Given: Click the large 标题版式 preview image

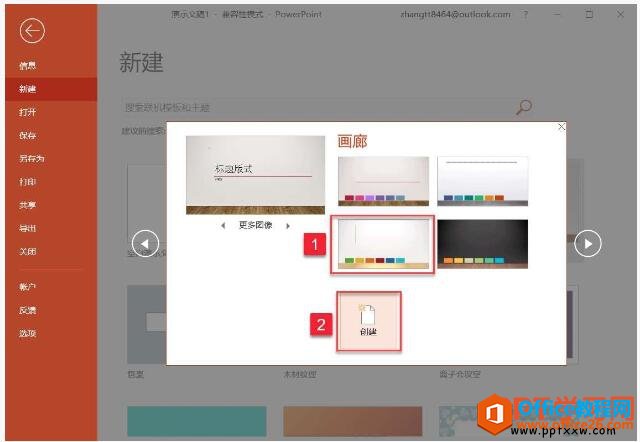Looking at the screenshot, I should tap(256, 175).
